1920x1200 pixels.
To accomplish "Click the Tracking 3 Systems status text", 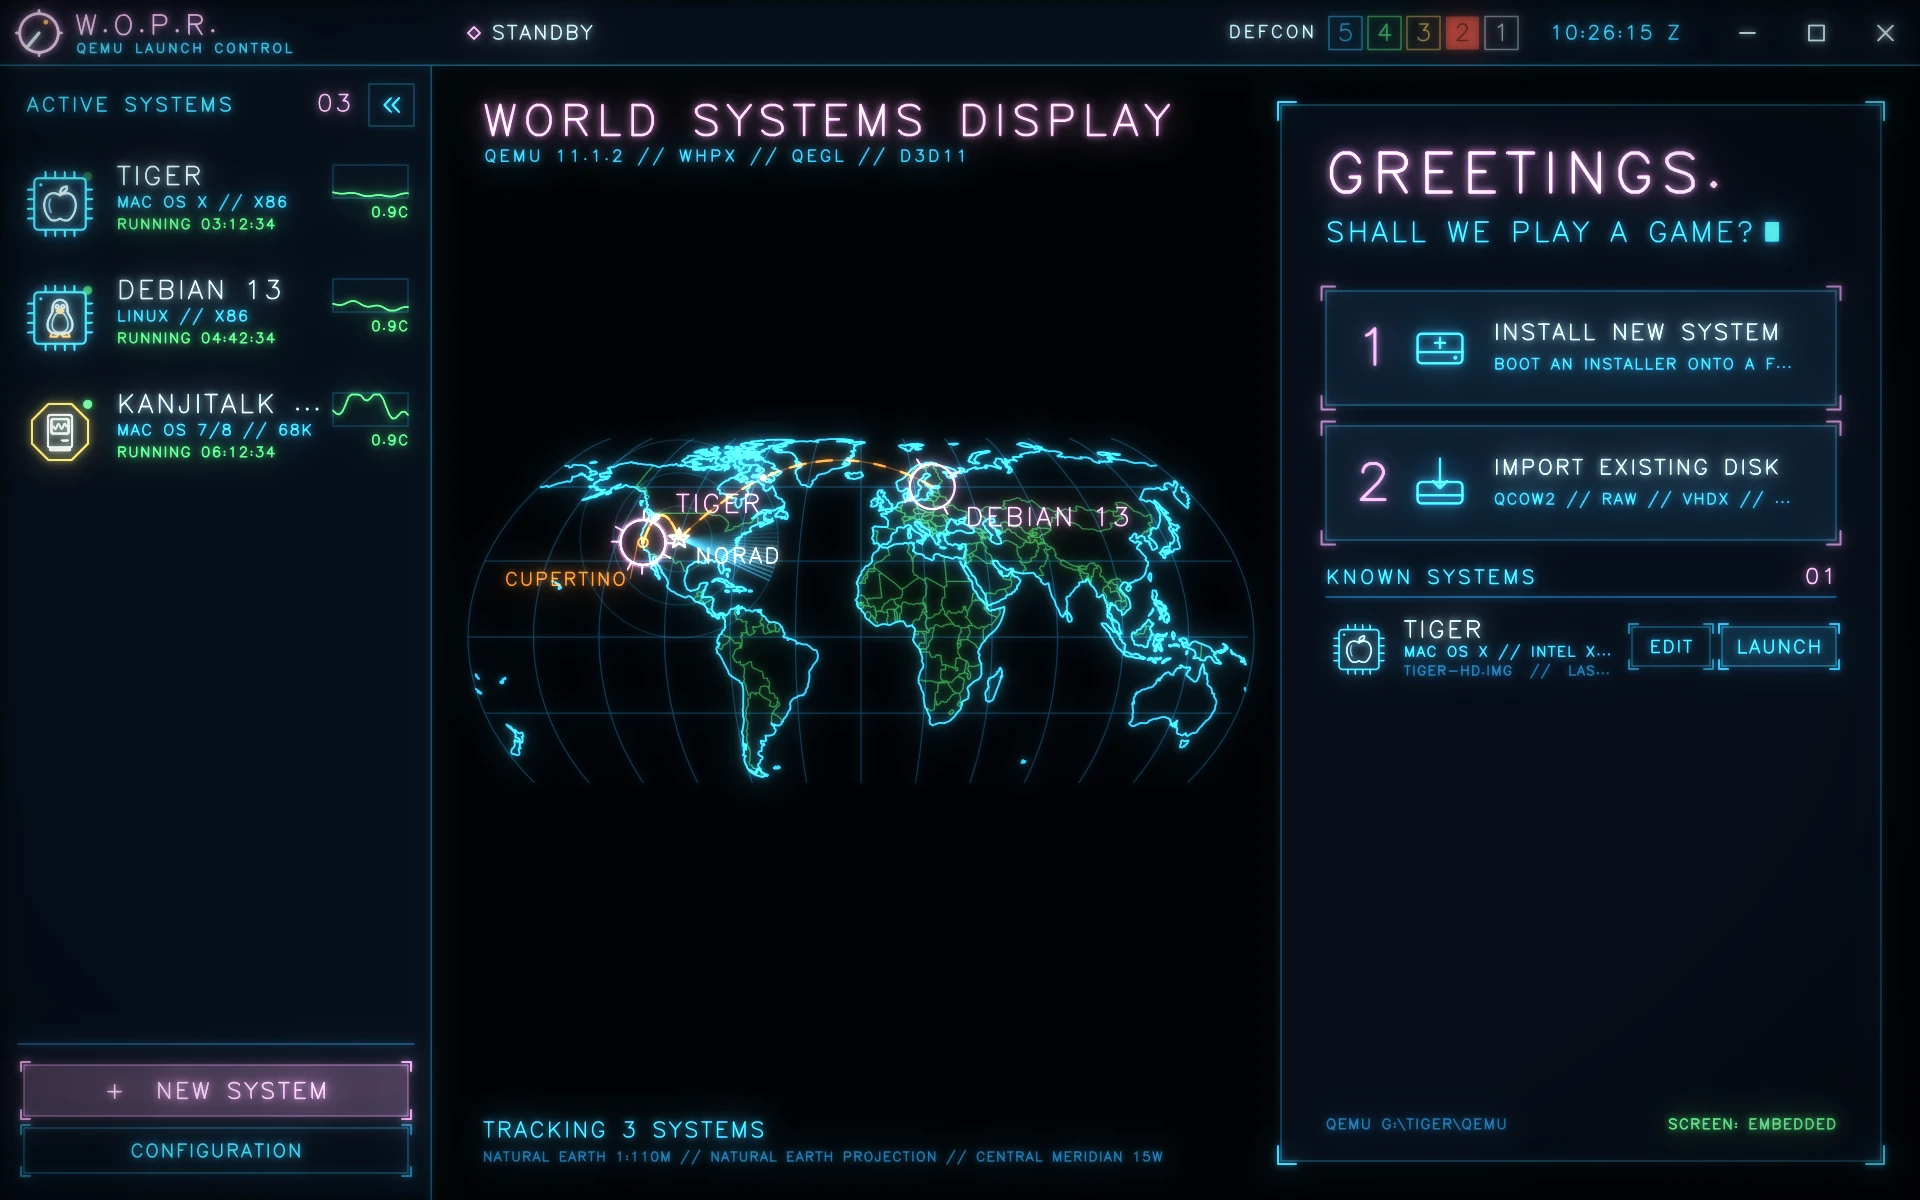I will (x=624, y=1130).
